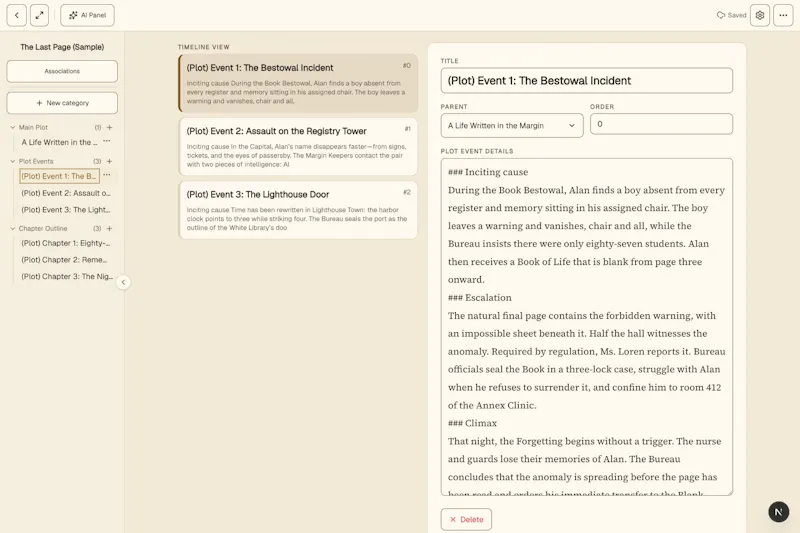The width and height of the screenshot is (800, 533).
Task: Click the Timeline View heading
Action: pyautogui.click(x=204, y=47)
